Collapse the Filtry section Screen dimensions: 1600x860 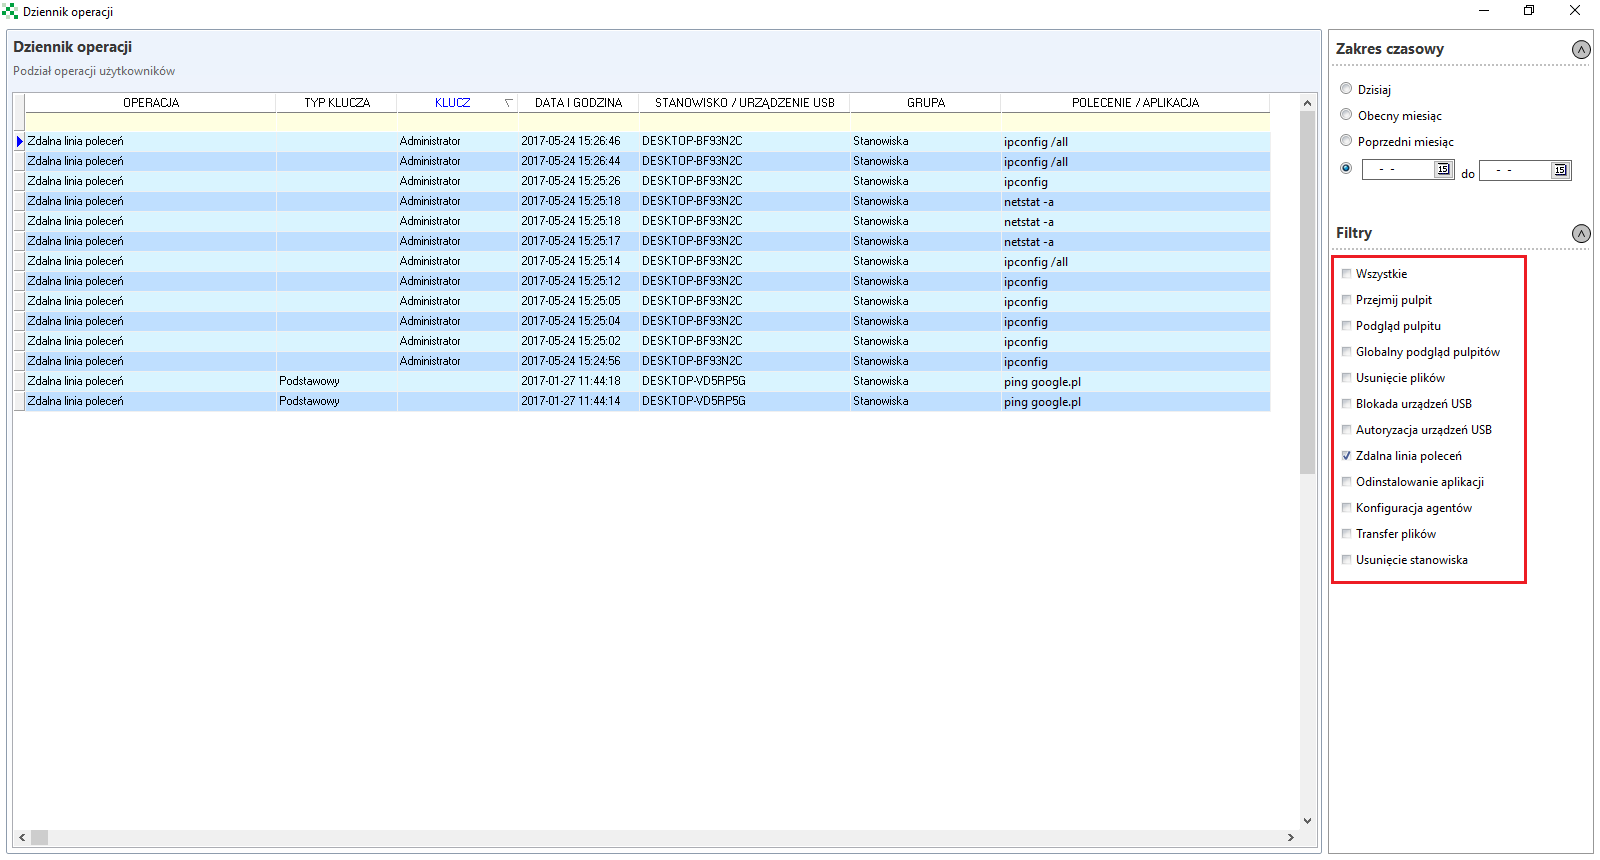click(1581, 234)
